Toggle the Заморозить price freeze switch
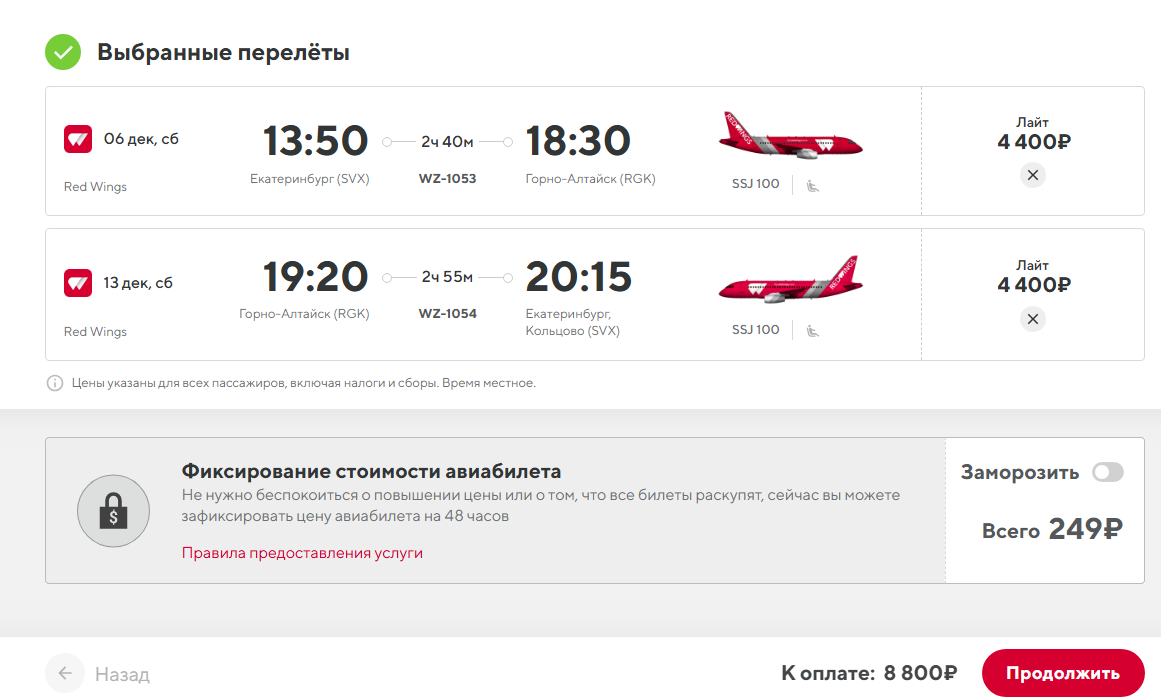This screenshot has height=698, width=1161. [1108, 472]
